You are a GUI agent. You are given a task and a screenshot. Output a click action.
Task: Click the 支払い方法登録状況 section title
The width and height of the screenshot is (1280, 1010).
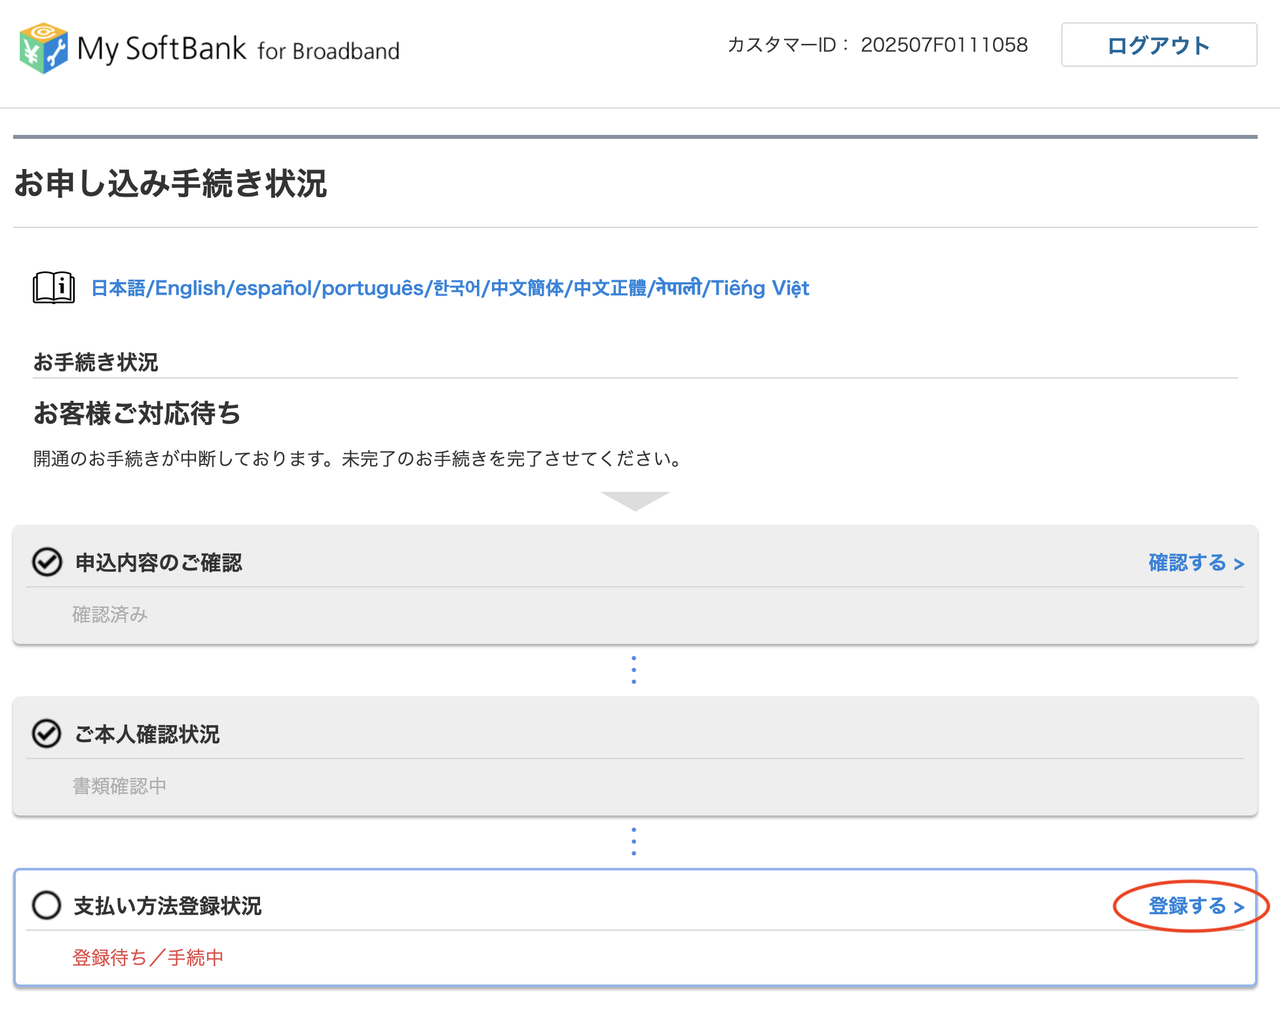tap(168, 906)
